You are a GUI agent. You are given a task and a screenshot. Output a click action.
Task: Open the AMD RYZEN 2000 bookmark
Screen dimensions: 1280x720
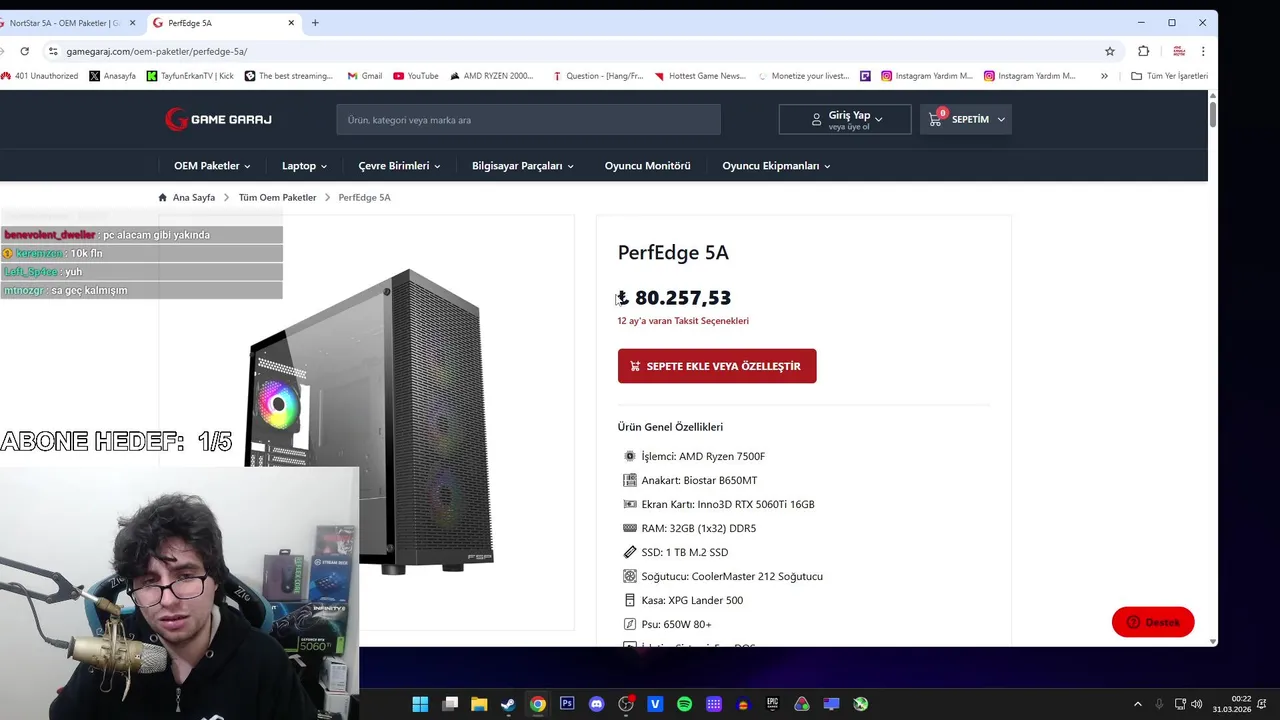[x=491, y=76]
